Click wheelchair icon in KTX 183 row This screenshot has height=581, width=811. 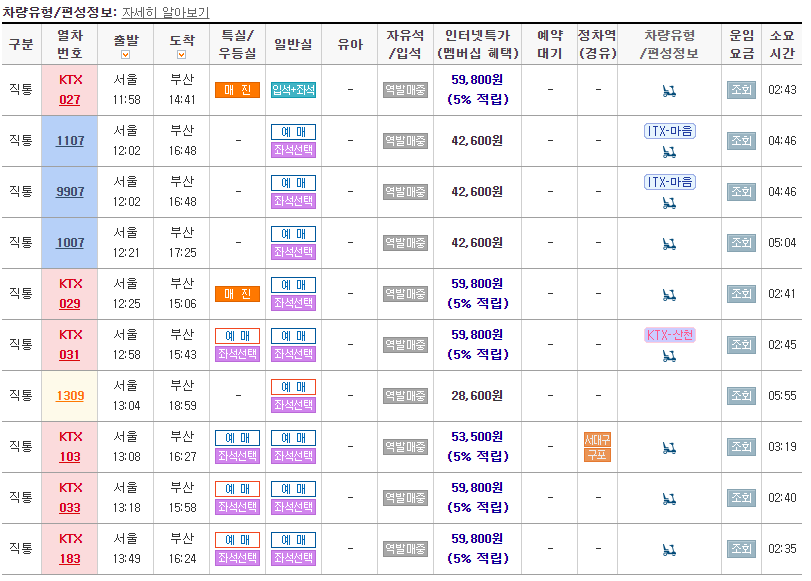click(669, 550)
